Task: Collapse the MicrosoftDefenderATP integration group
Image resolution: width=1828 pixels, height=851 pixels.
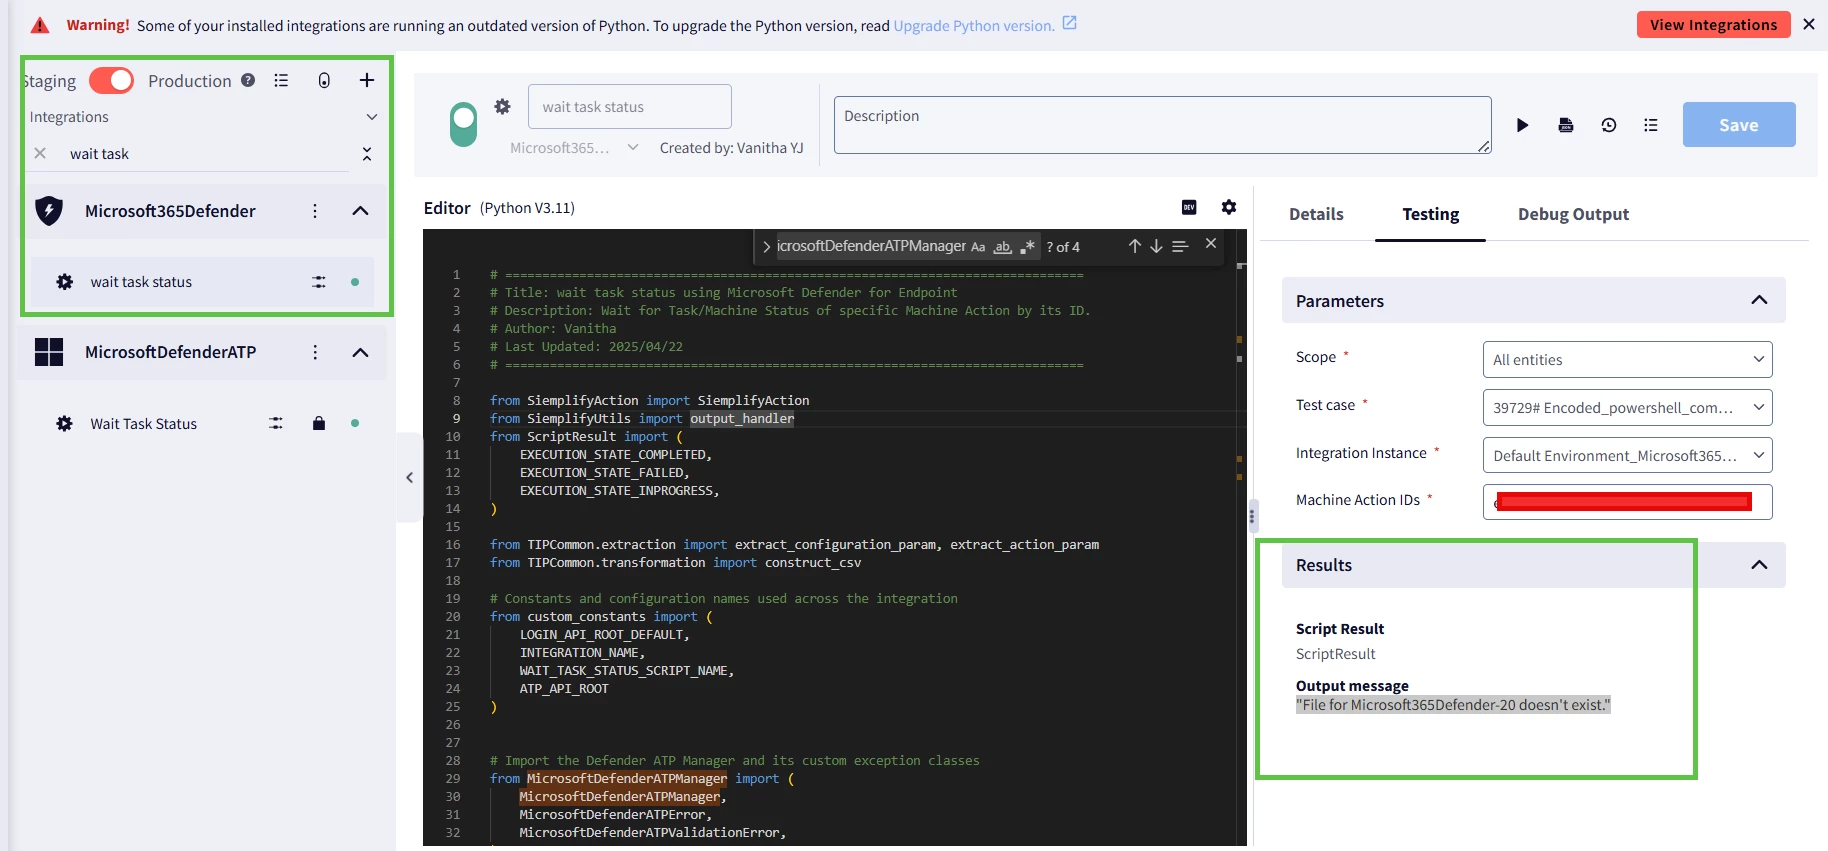Action: click(x=361, y=352)
